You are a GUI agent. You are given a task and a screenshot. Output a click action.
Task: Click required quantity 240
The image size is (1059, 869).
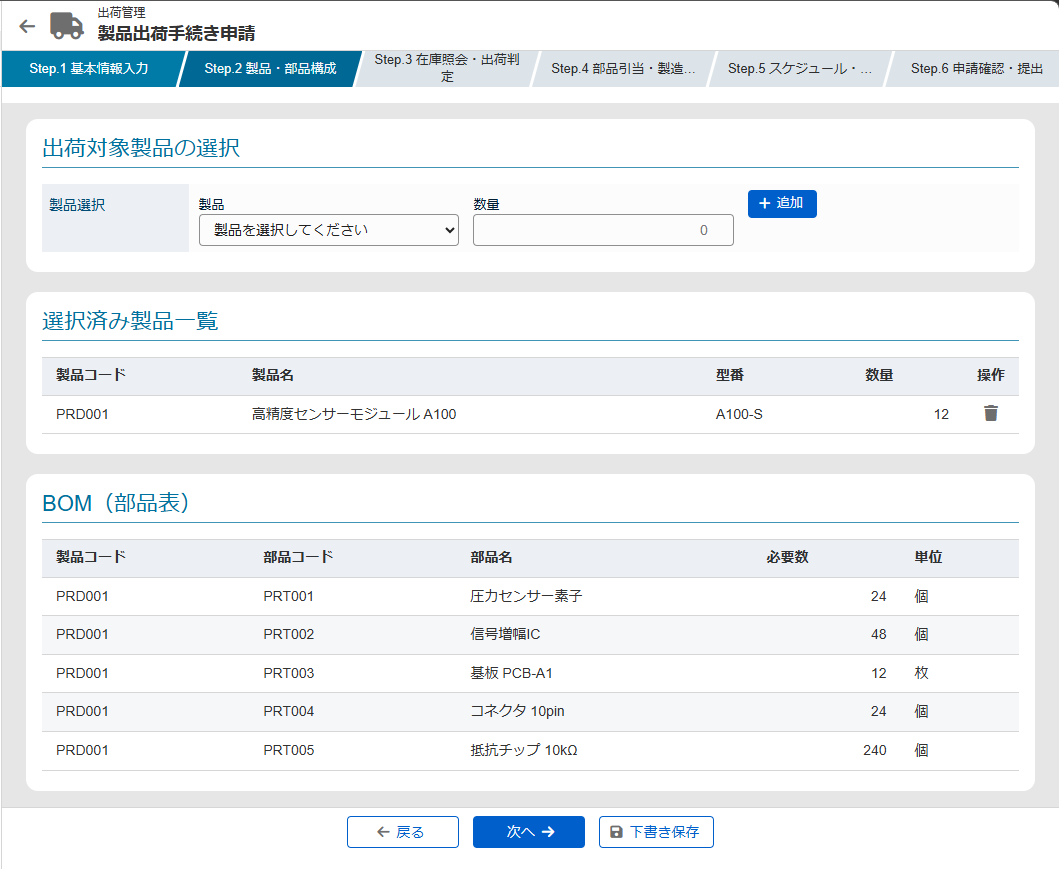875,750
